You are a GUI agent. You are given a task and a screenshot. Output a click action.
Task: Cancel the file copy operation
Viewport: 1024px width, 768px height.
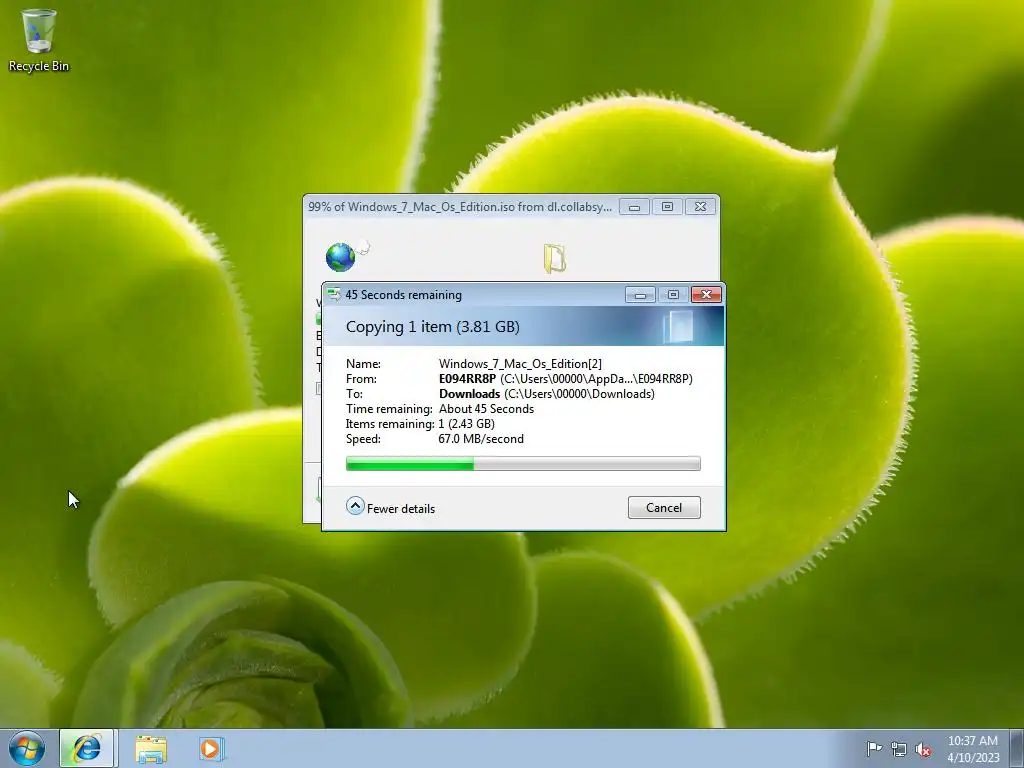(664, 507)
